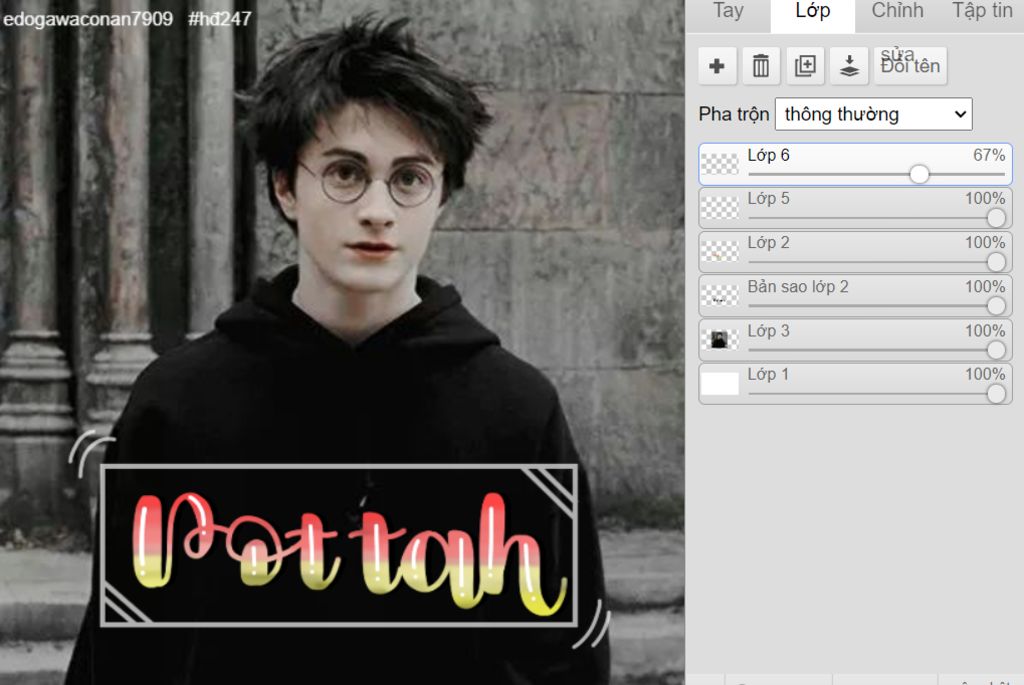Open the Pha trộn blend mode dropdown
1024x685 pixels.
pos(873,114)
